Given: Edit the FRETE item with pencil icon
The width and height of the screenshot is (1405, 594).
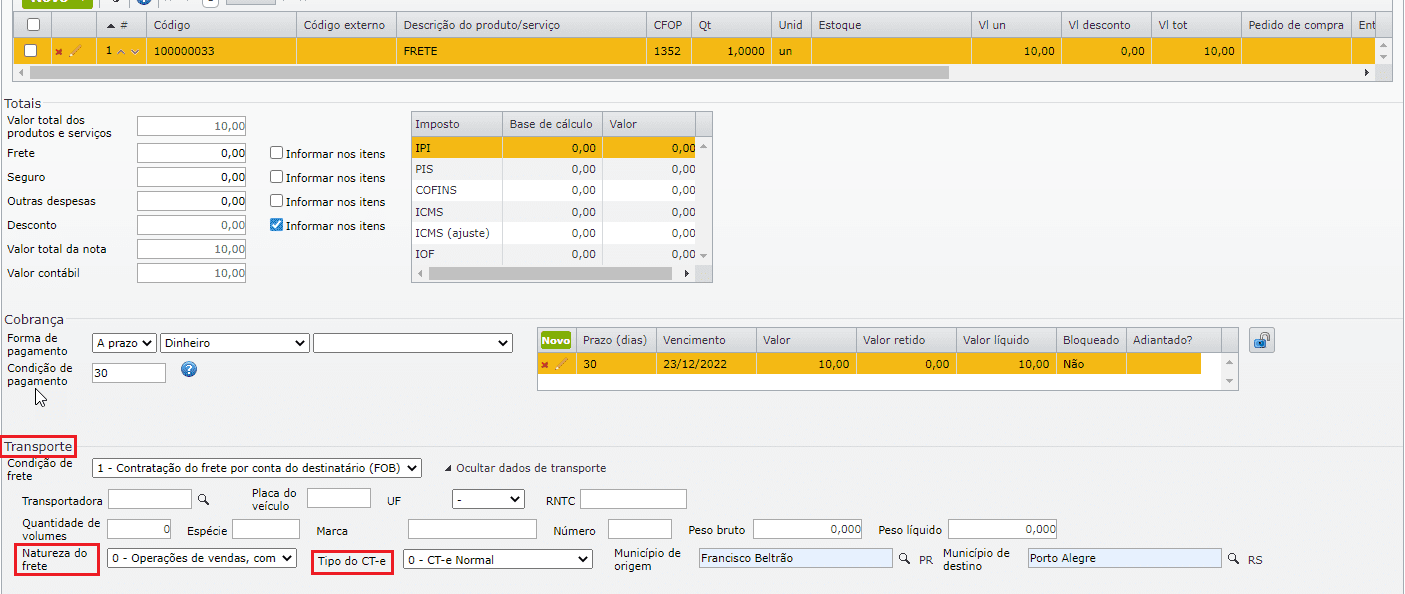Looking at the screenshot, I should (x=75, y=51).
